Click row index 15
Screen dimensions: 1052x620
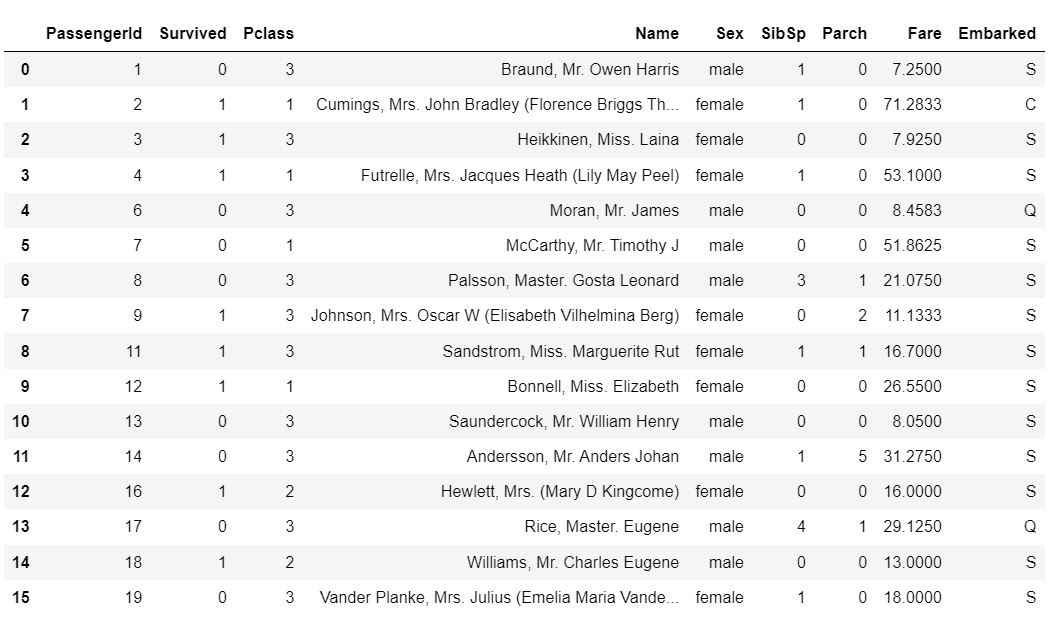tap(21, 597)
